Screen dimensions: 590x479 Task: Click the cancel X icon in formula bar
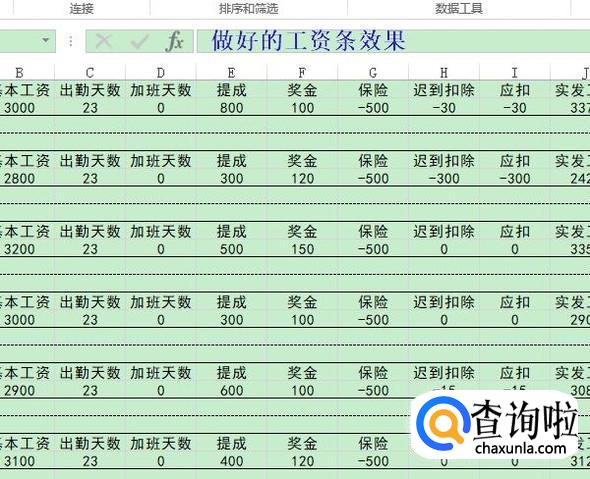(103, 41)
